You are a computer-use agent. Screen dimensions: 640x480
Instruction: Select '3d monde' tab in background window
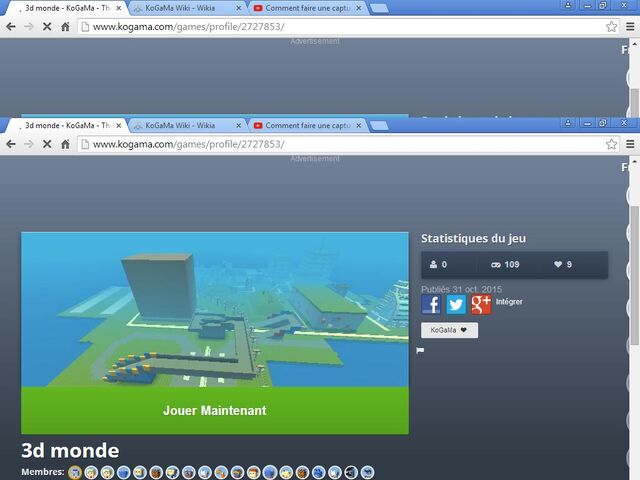[x=65, y=8]
